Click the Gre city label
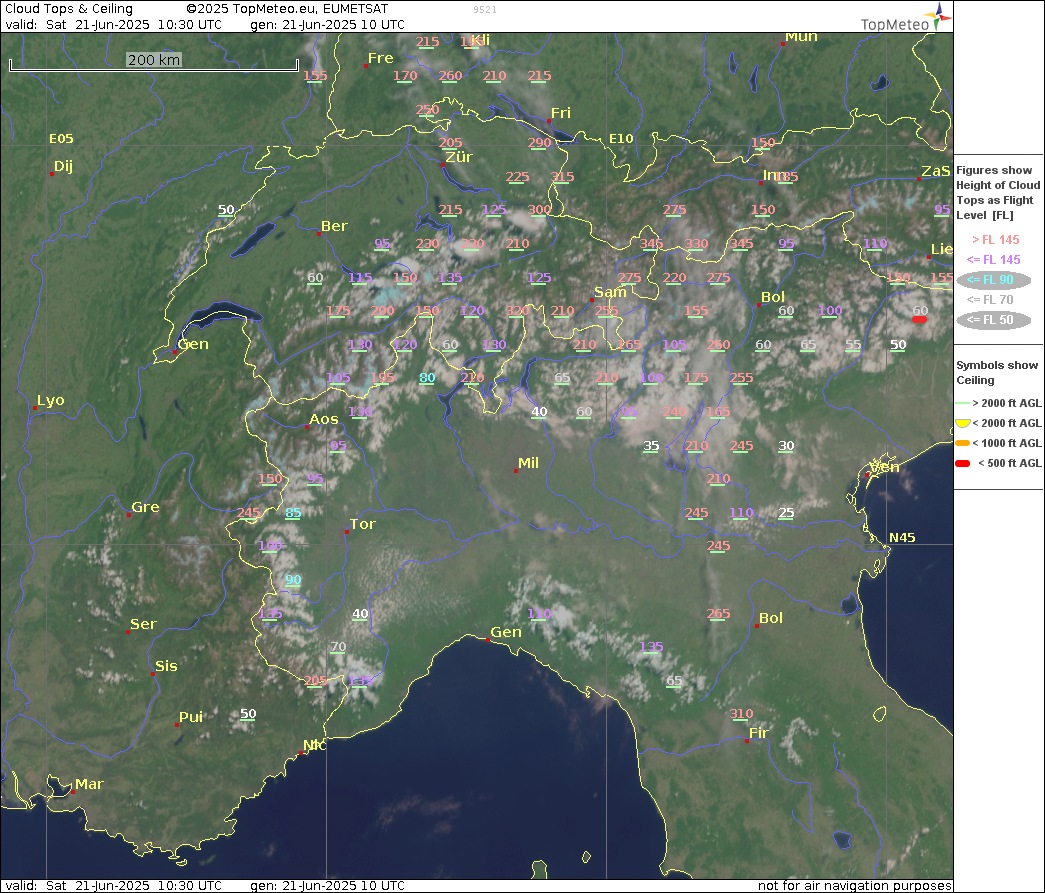 [x=145, y=506]
